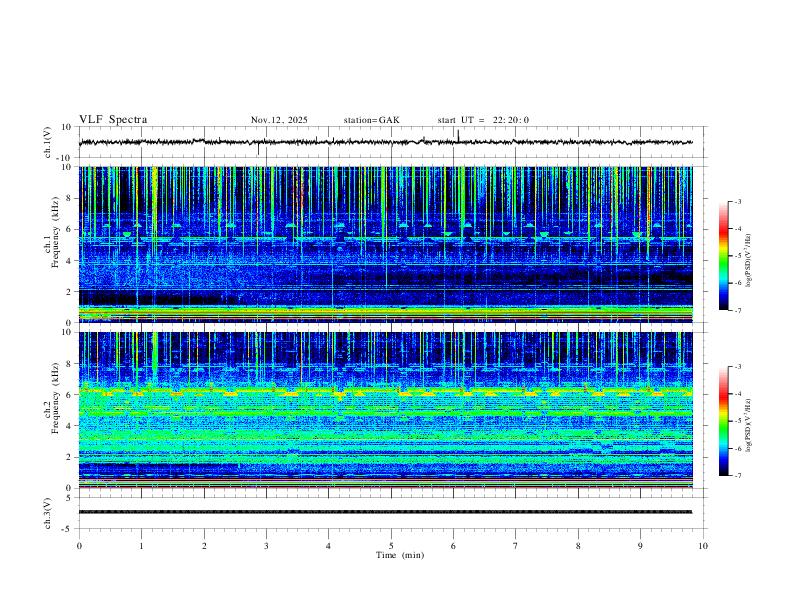Click the ch.1 "Frequency (kHz)" axis title

coord(55,233)
